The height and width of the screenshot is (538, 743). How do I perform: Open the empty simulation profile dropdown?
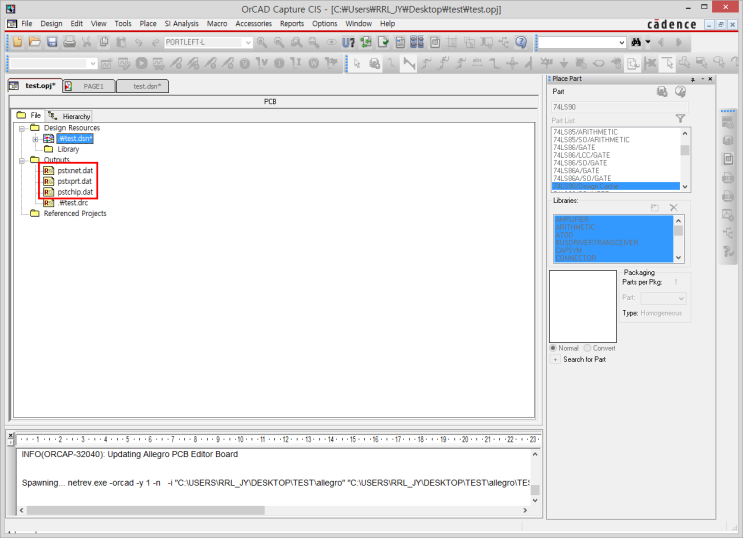93,63
